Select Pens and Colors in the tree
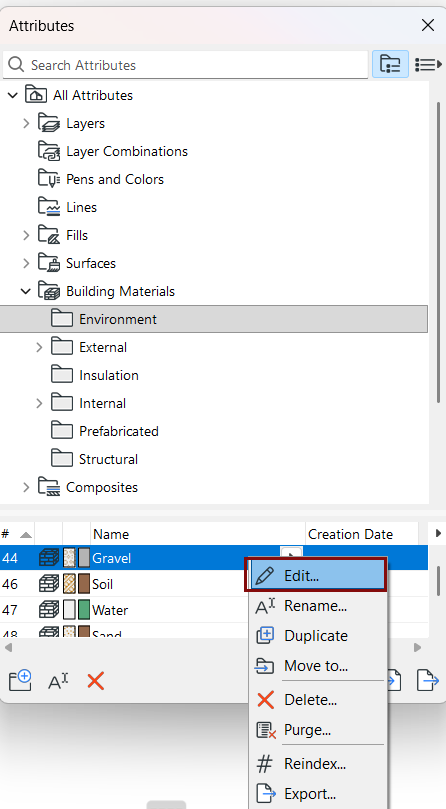Screen dimensions: 446x809 [x=115, y=179]
